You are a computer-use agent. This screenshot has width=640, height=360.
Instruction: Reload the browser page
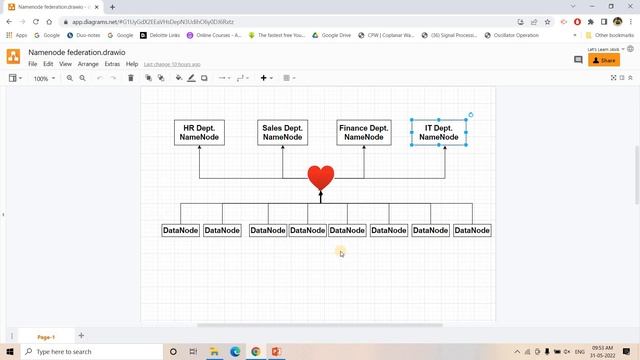pyautogui.click(x=36, y=22)
